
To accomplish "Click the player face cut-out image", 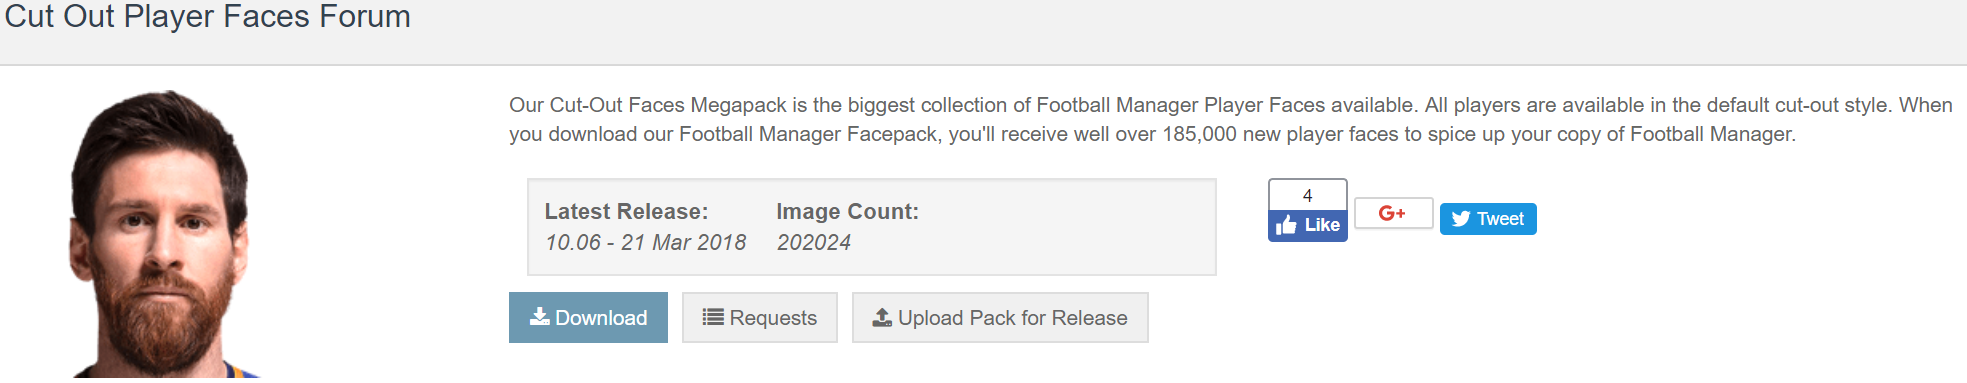I will point(158,234).
